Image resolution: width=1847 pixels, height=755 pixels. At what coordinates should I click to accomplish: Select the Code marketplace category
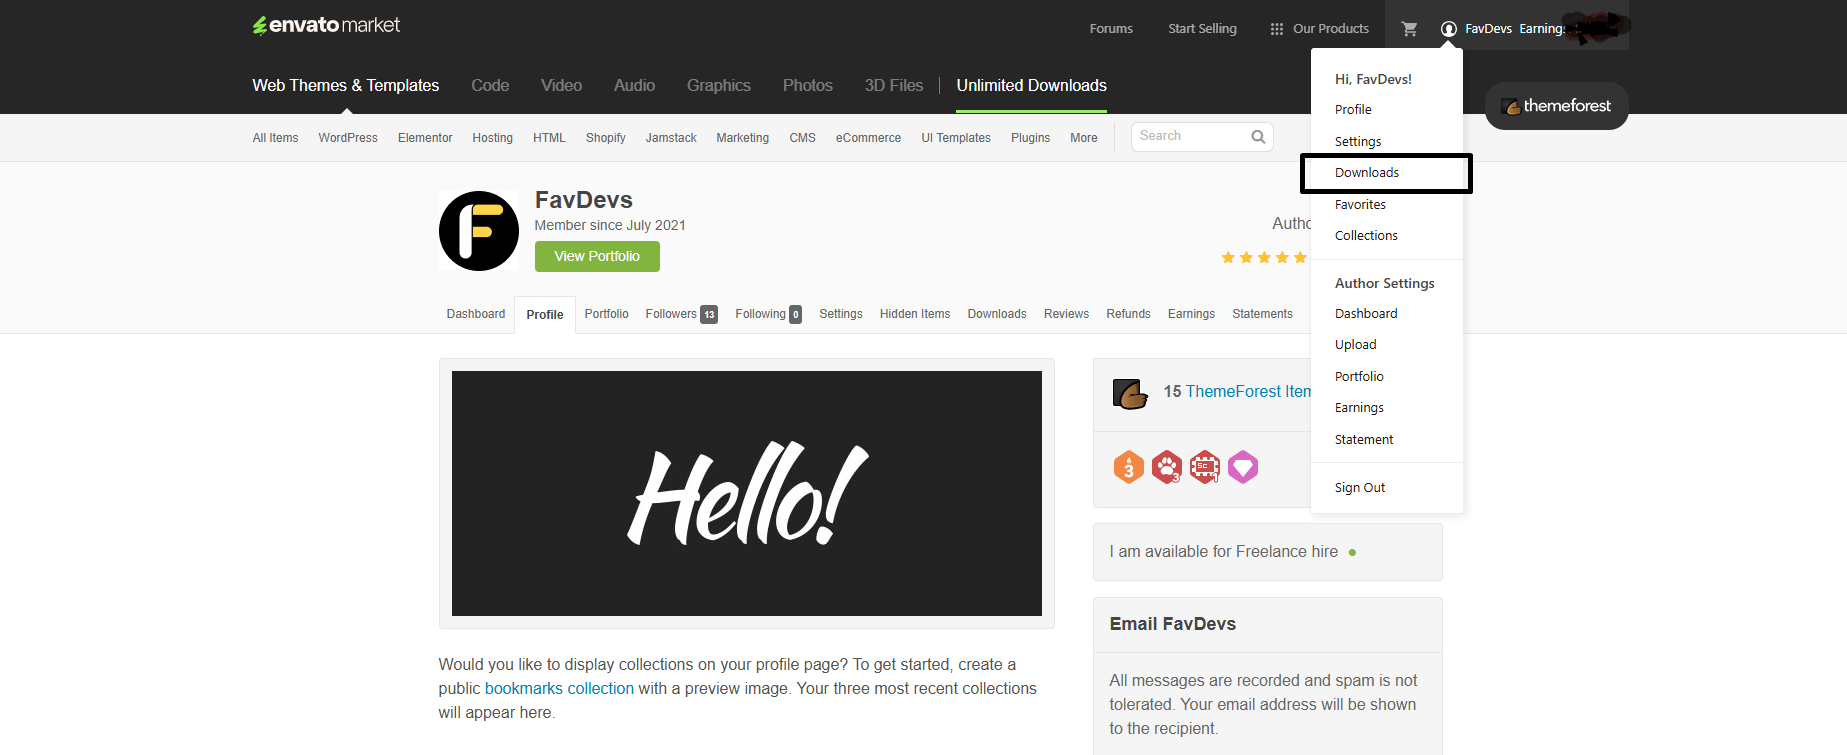pos(490,86)
